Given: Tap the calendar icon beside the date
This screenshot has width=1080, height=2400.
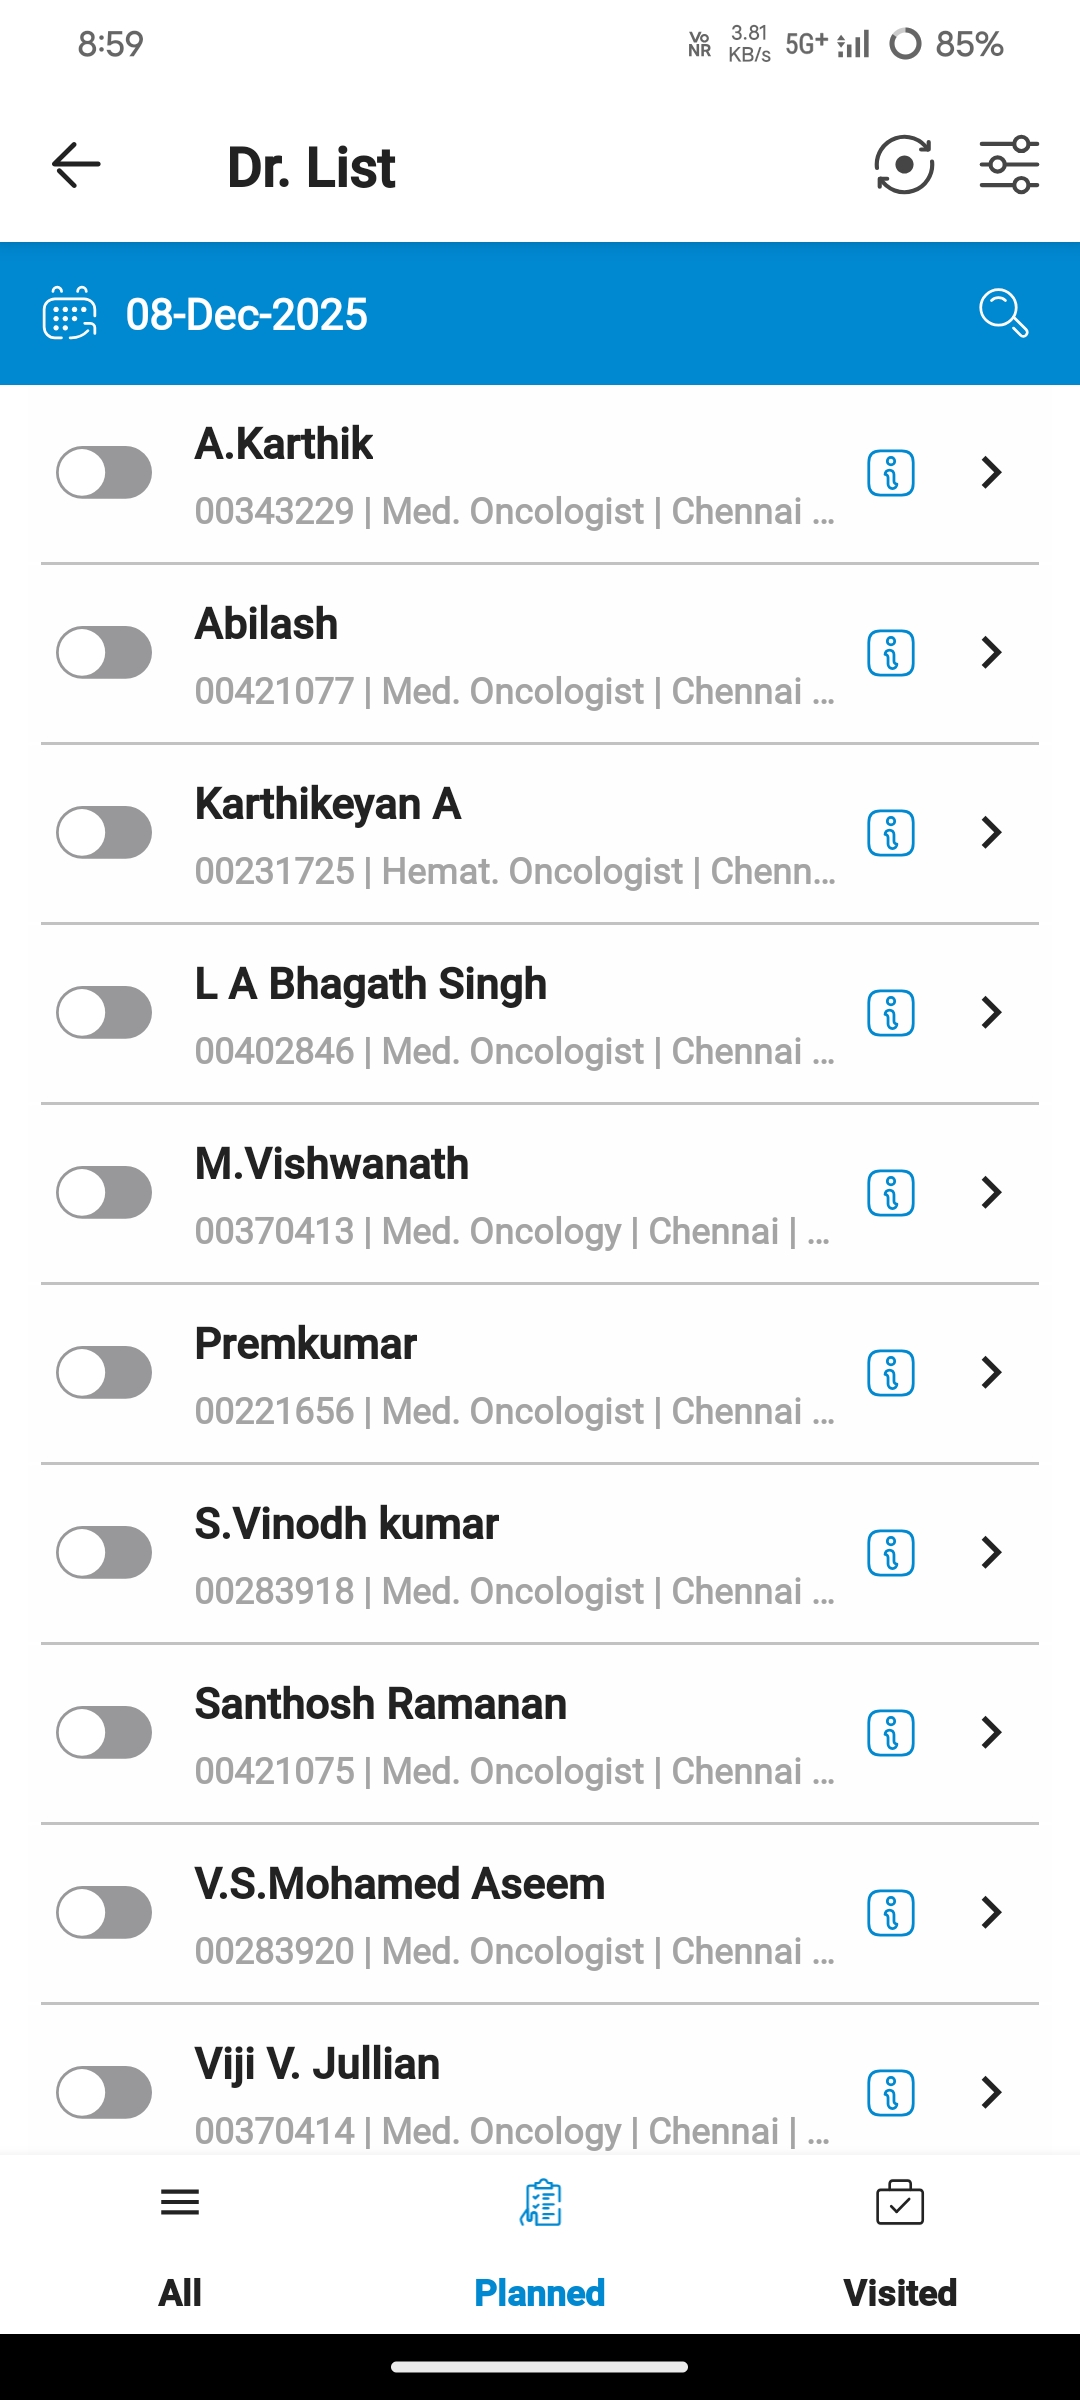Looking at the screenshot, I should click(x=69, y=314).
